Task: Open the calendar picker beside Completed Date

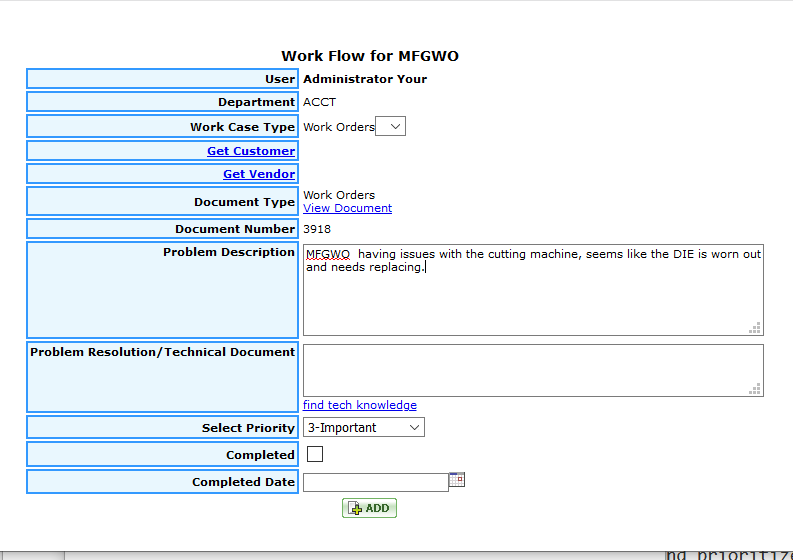Action: click(457, 480)
